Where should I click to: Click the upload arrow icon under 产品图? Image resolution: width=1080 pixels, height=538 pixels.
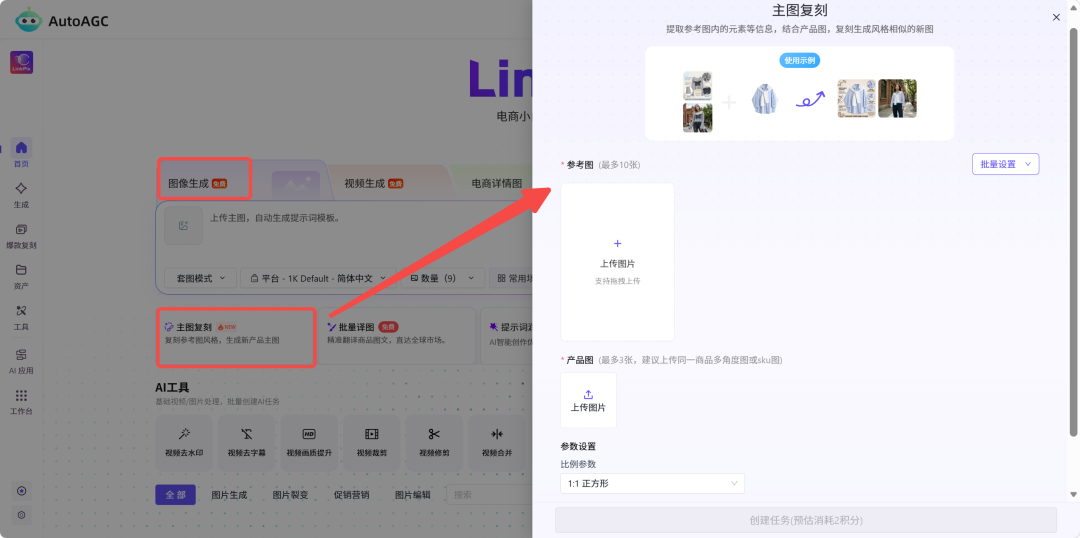click(x=588, y=395)
